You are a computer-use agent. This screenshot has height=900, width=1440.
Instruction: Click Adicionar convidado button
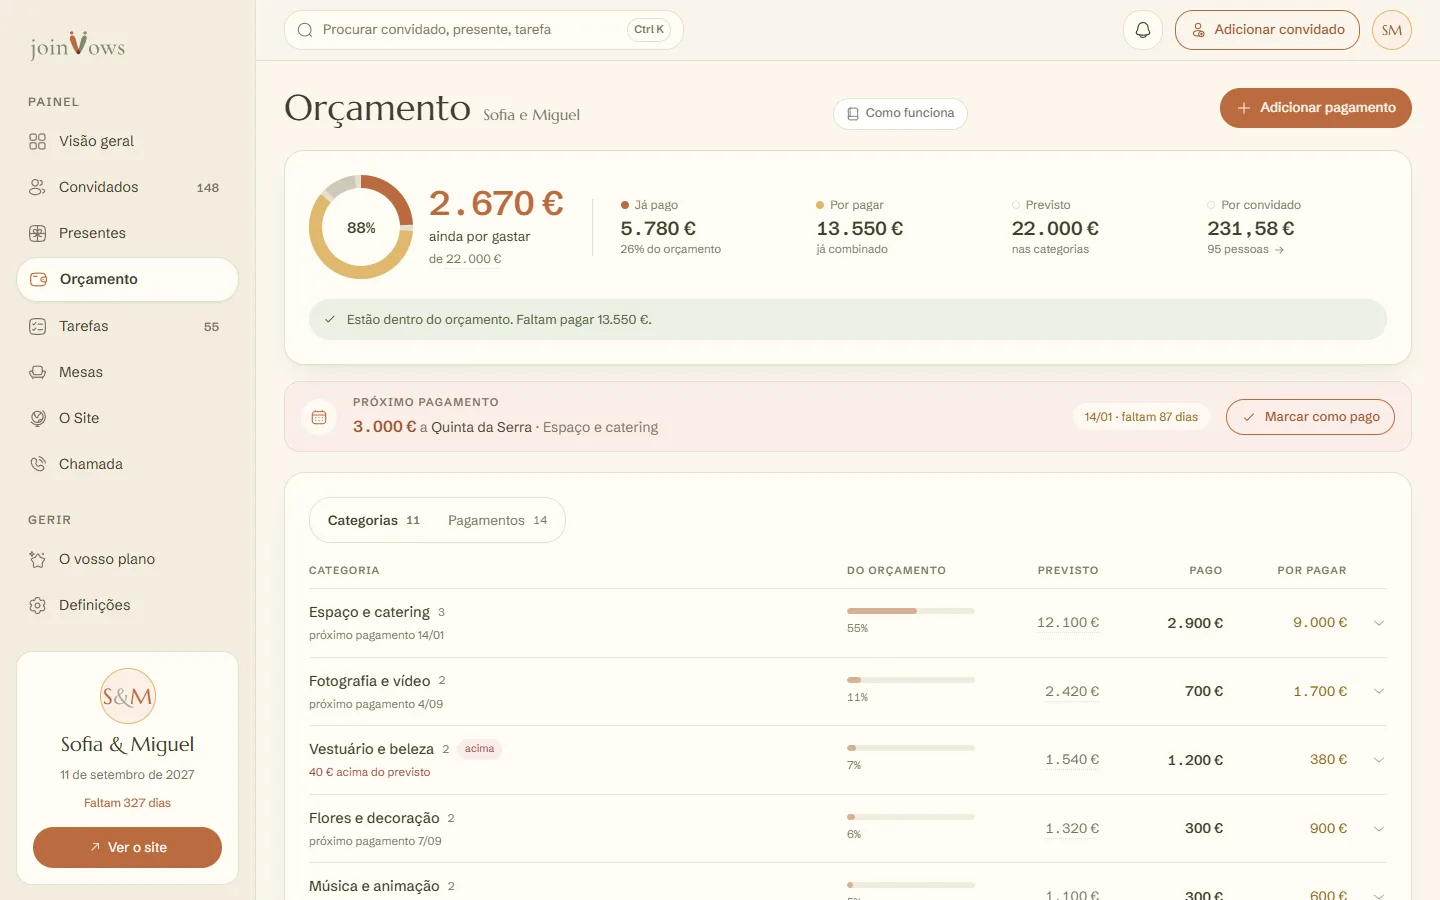coord(1267,30)
